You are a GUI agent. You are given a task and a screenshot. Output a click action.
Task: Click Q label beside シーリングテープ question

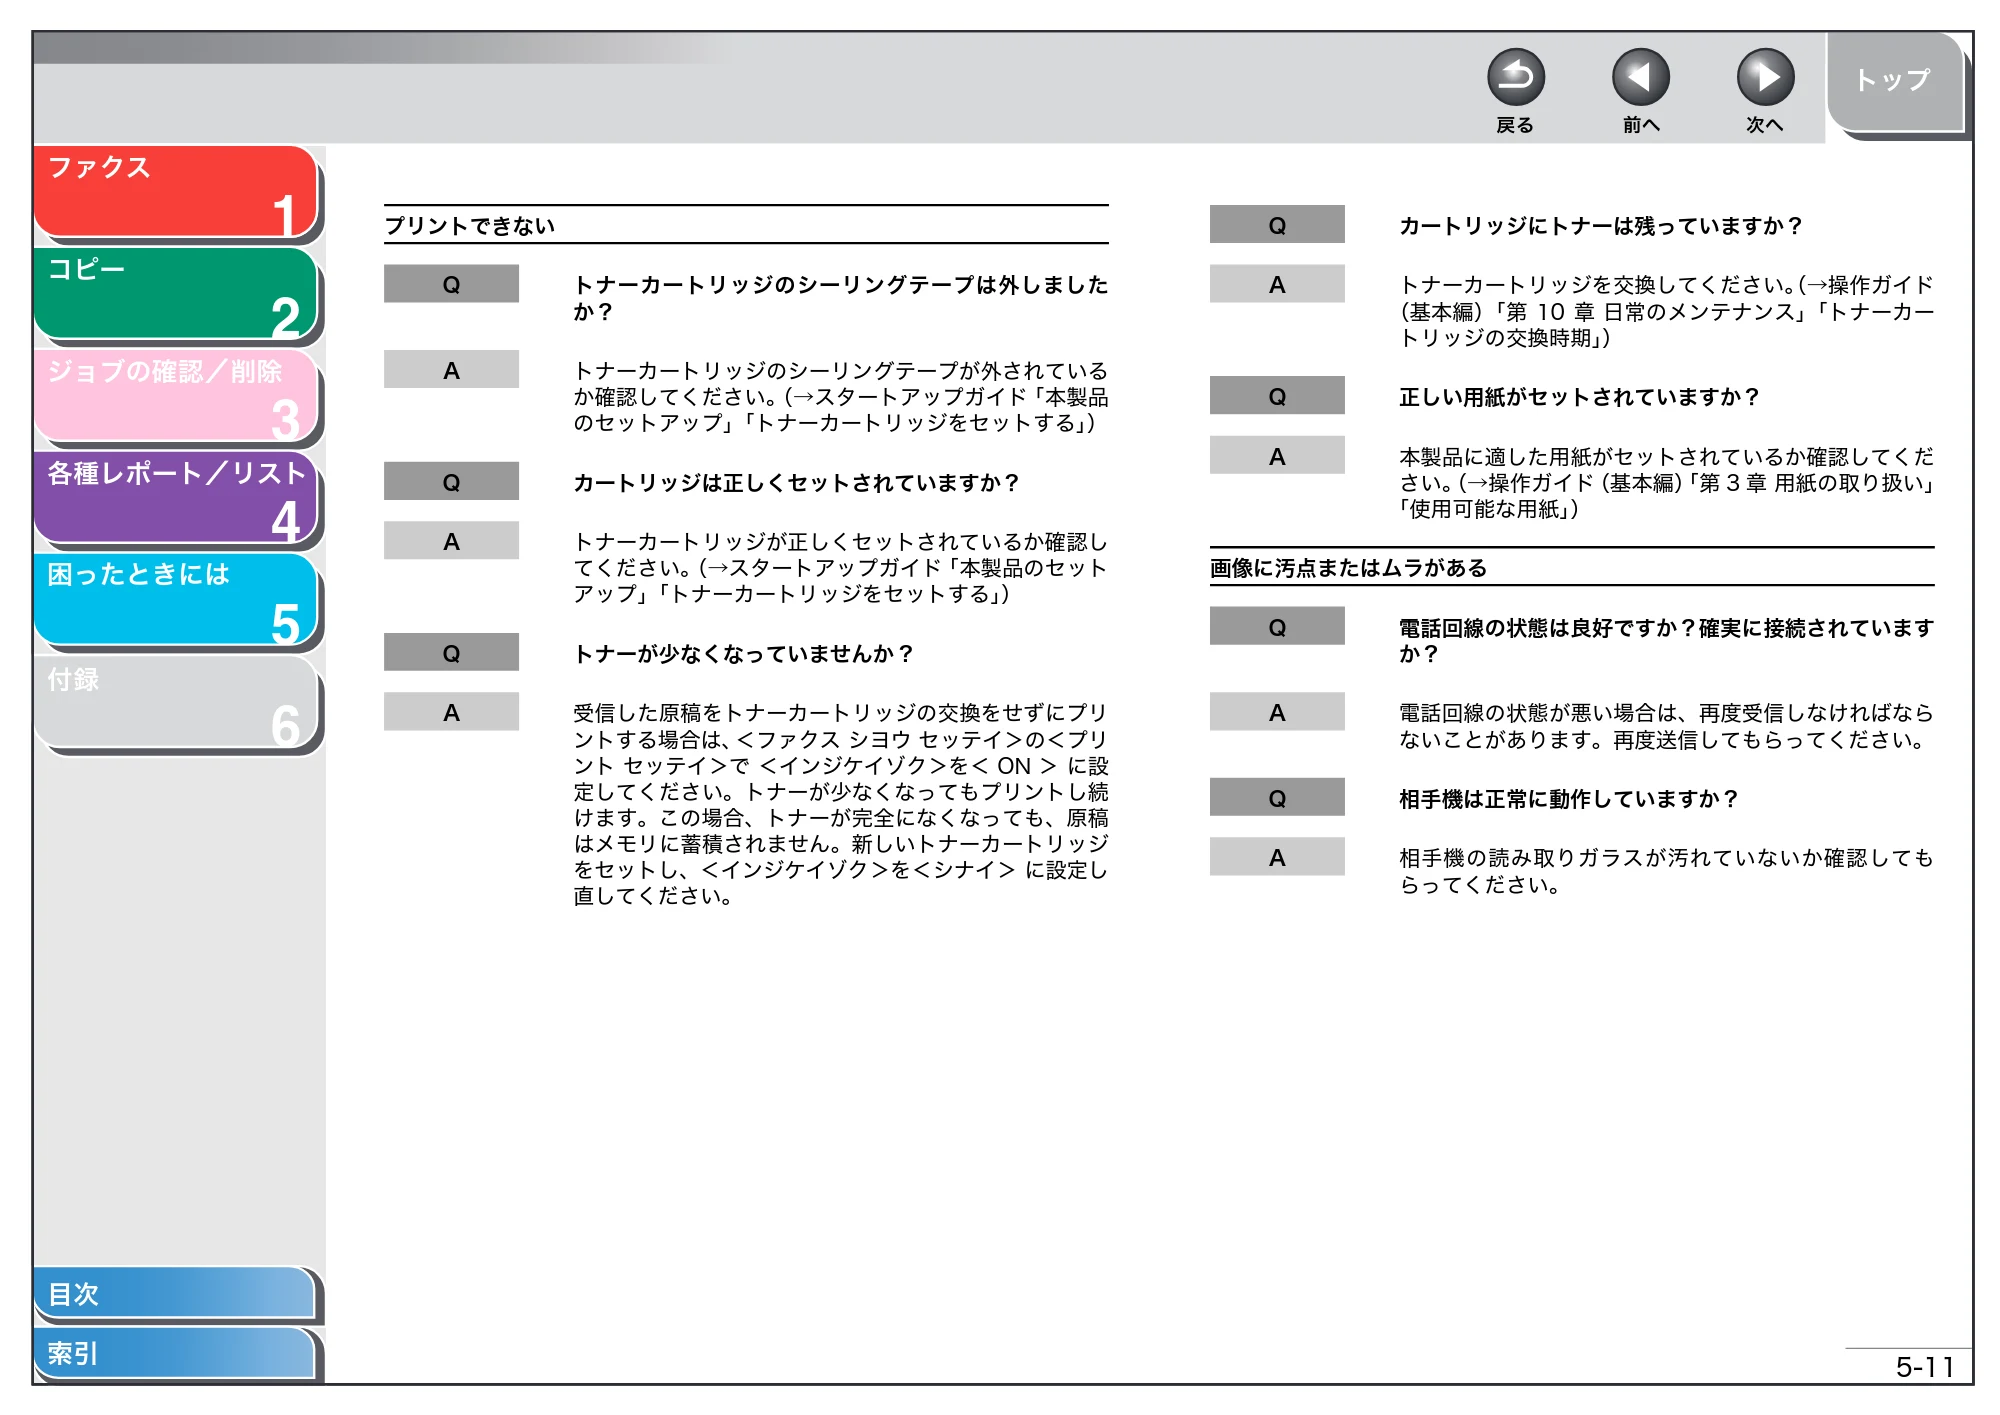pos(451,284)
